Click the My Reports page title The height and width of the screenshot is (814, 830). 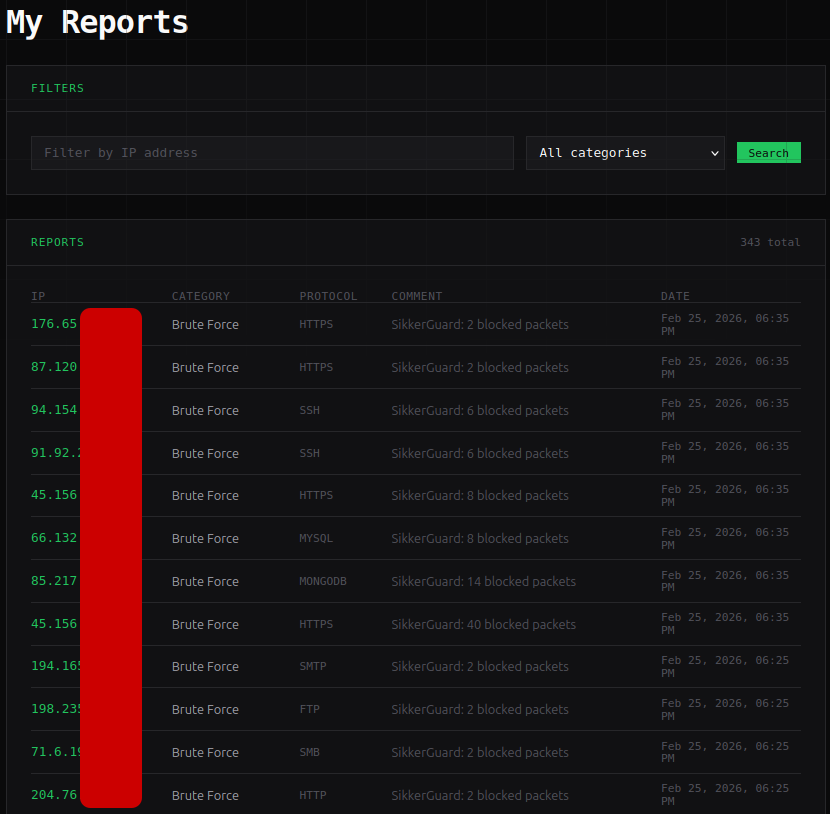click(96, 22)
